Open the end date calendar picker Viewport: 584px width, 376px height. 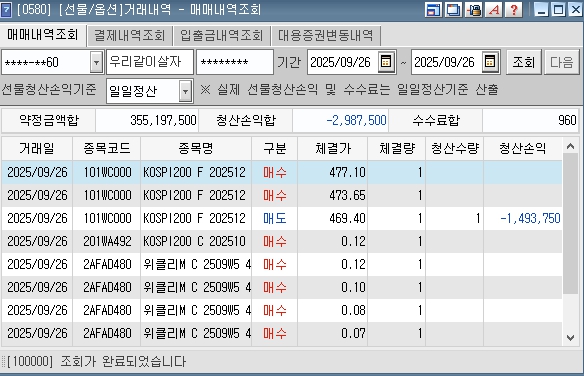click(490, 61)
